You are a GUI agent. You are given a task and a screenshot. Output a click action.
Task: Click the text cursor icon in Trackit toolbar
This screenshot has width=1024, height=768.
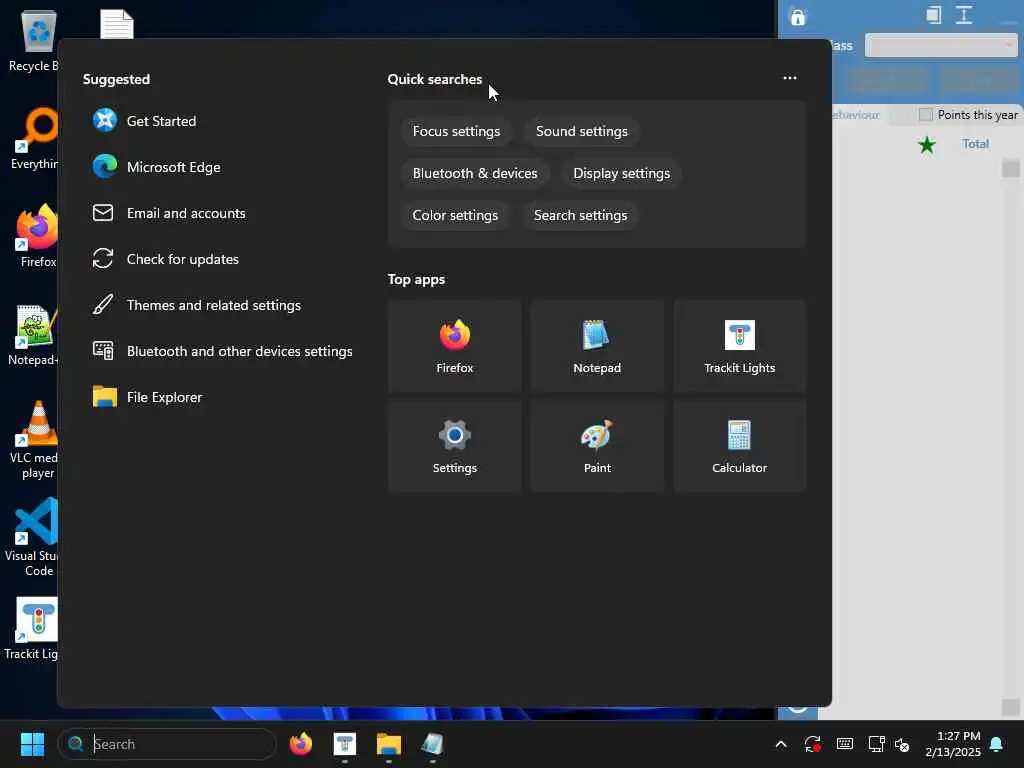(x=964, y=15)
